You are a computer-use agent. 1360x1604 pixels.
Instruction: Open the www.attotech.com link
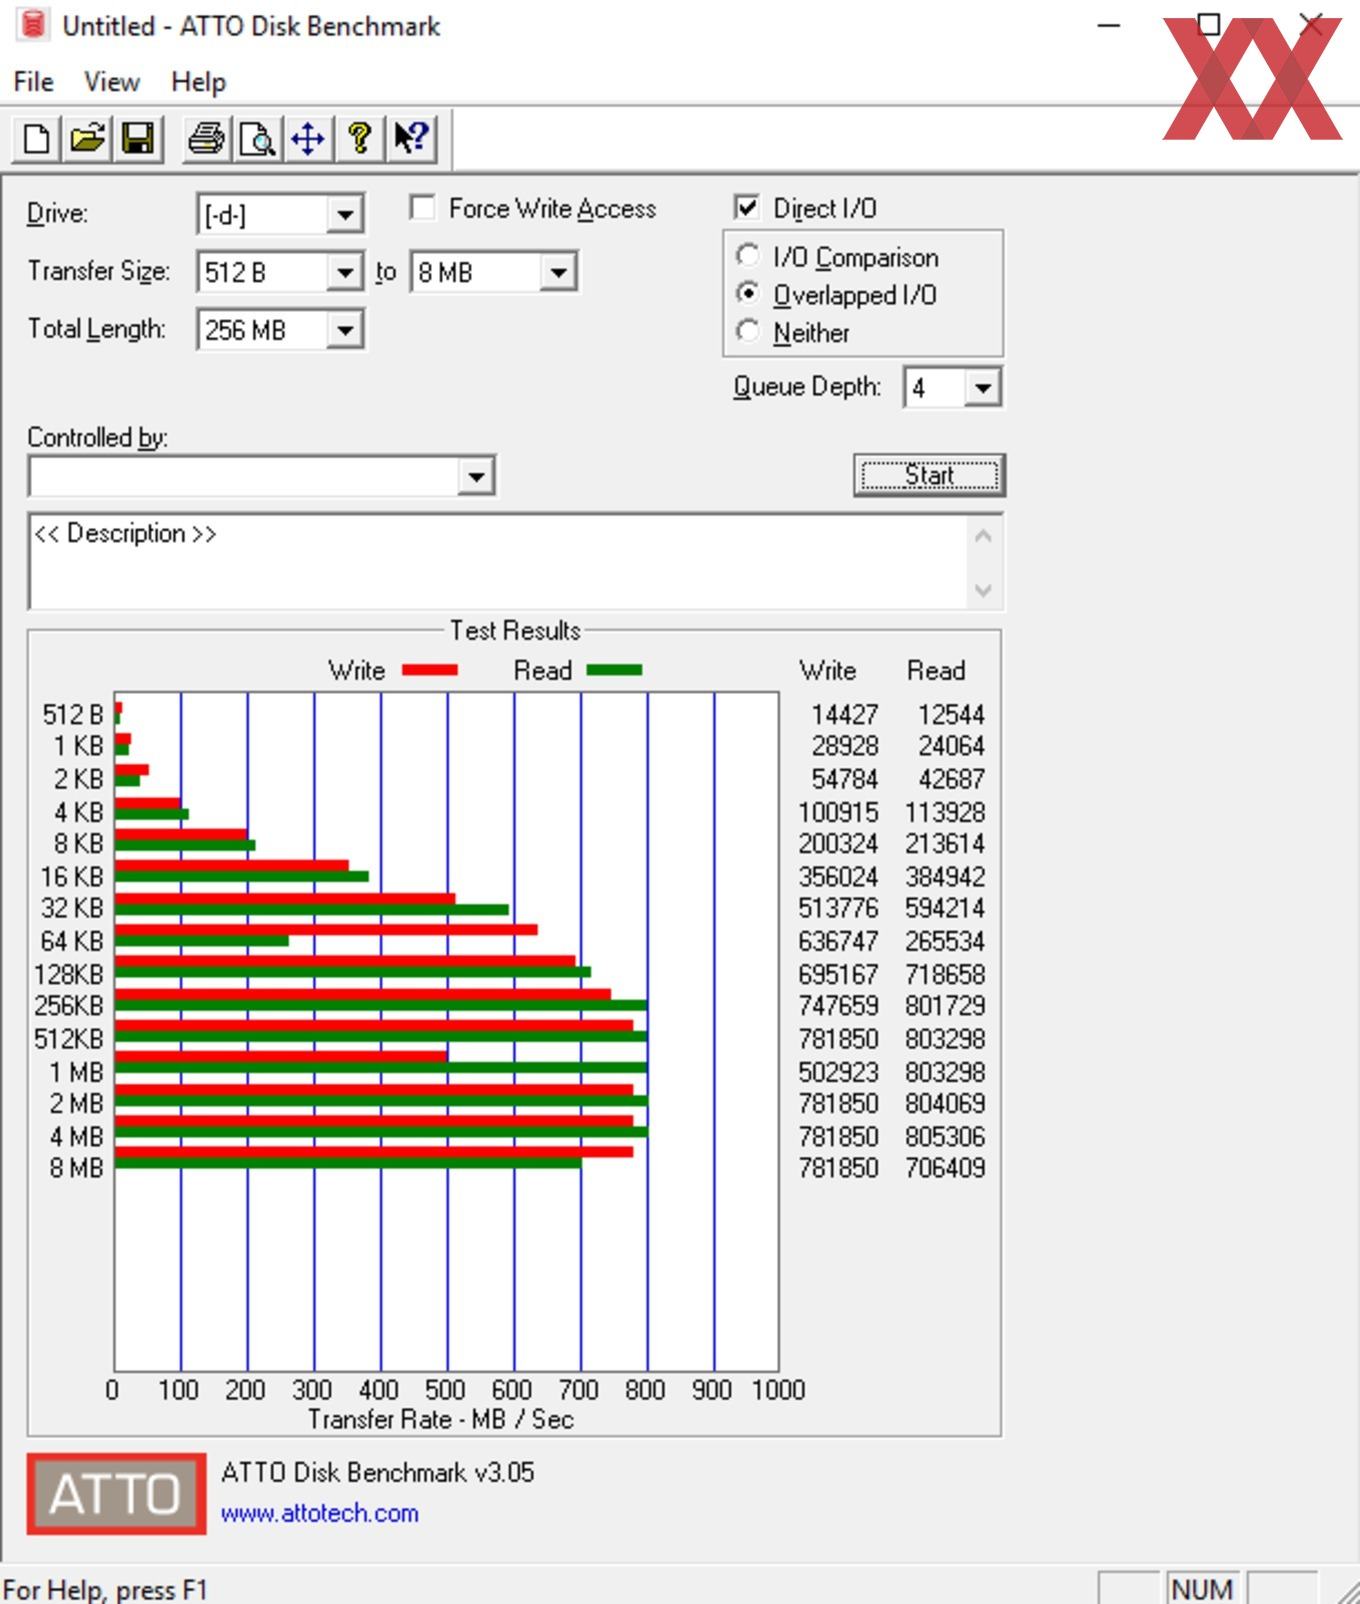coord(320,1513)
